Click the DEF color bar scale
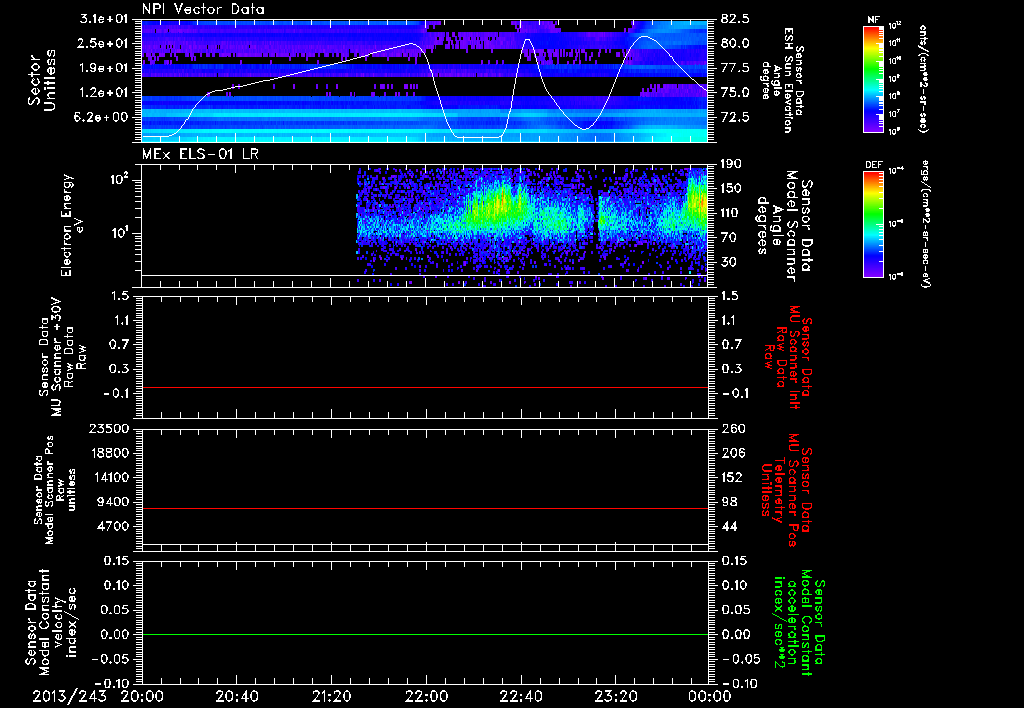Image resolution: width=1024 pixels, height=708 pixels. tap(874, 224)
